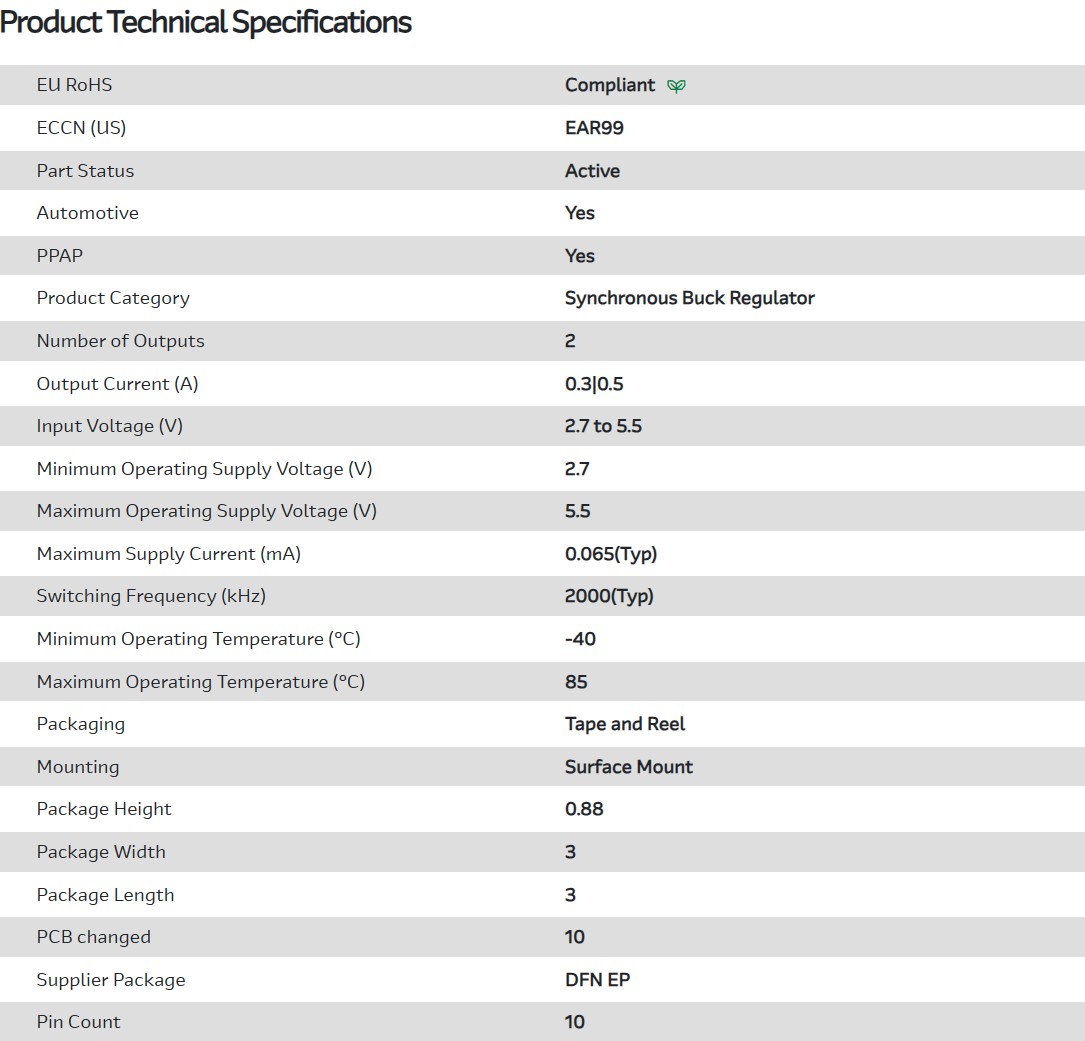Click the Pin Count row label
This screenshot has height=1041, width=1085.
[78, 1022]
